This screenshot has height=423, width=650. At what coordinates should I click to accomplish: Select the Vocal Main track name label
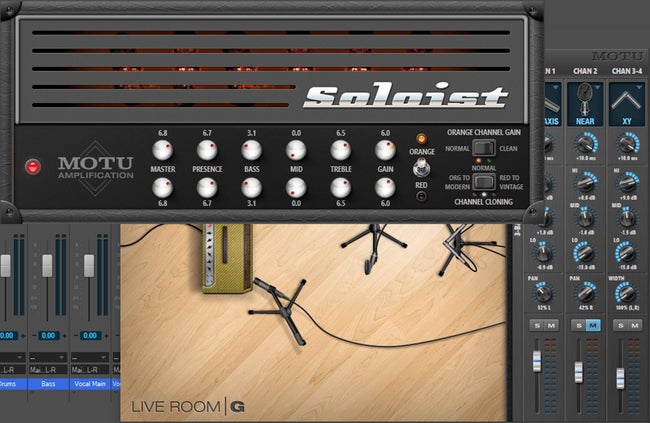pyautogui.click(x=90, y=384)
